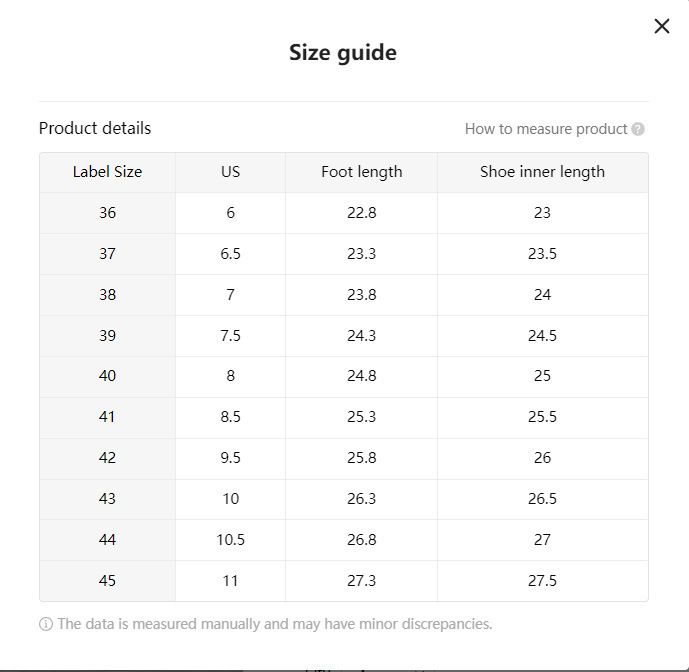Select label size 36 row cell
Viewport: 689px width, 672px height.
(108, 213)
